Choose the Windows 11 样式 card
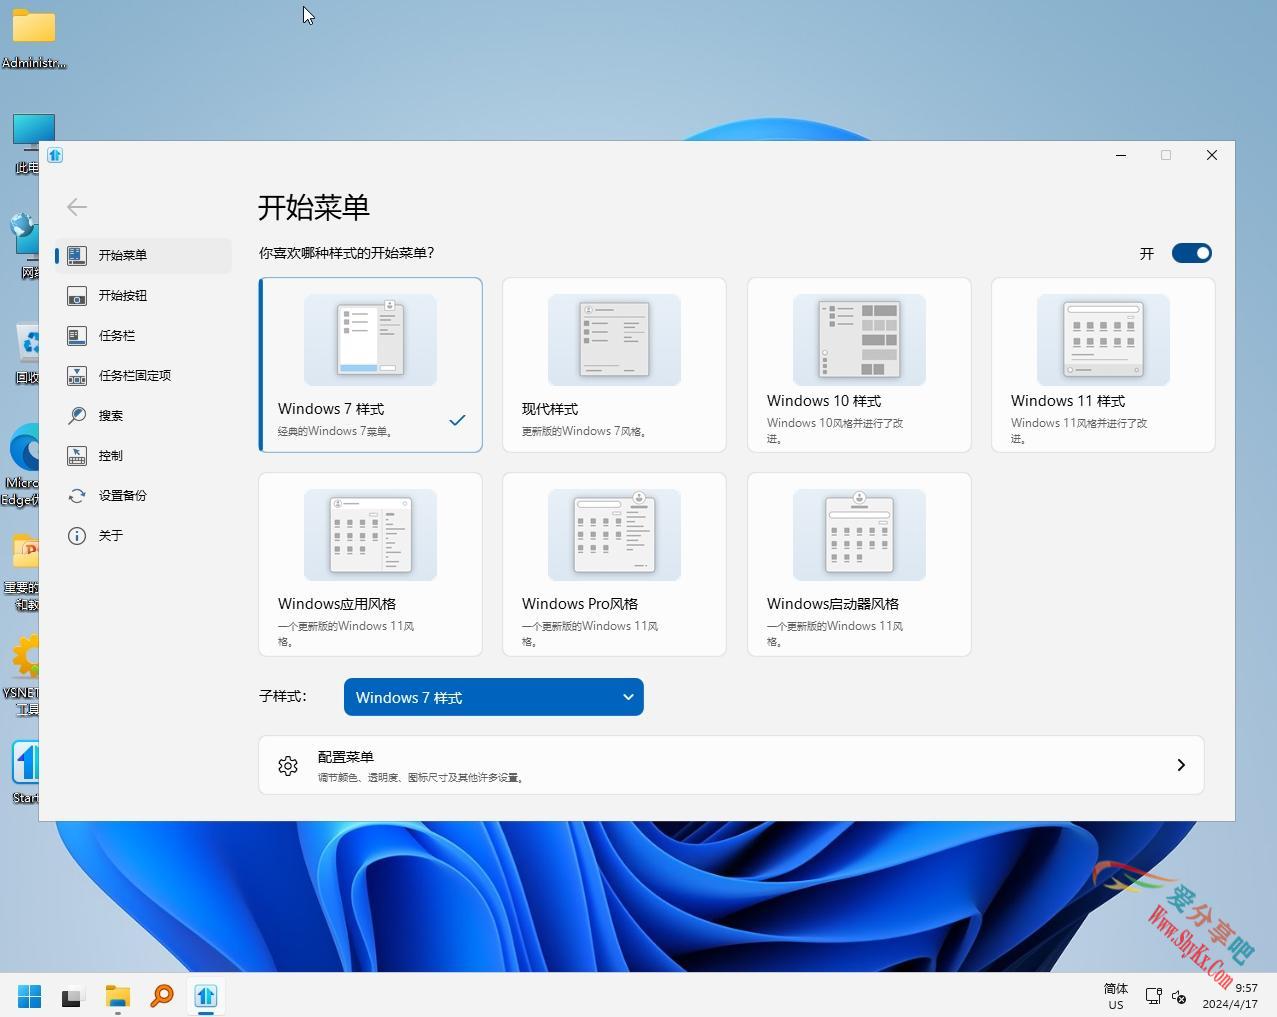 (1103, 365)
